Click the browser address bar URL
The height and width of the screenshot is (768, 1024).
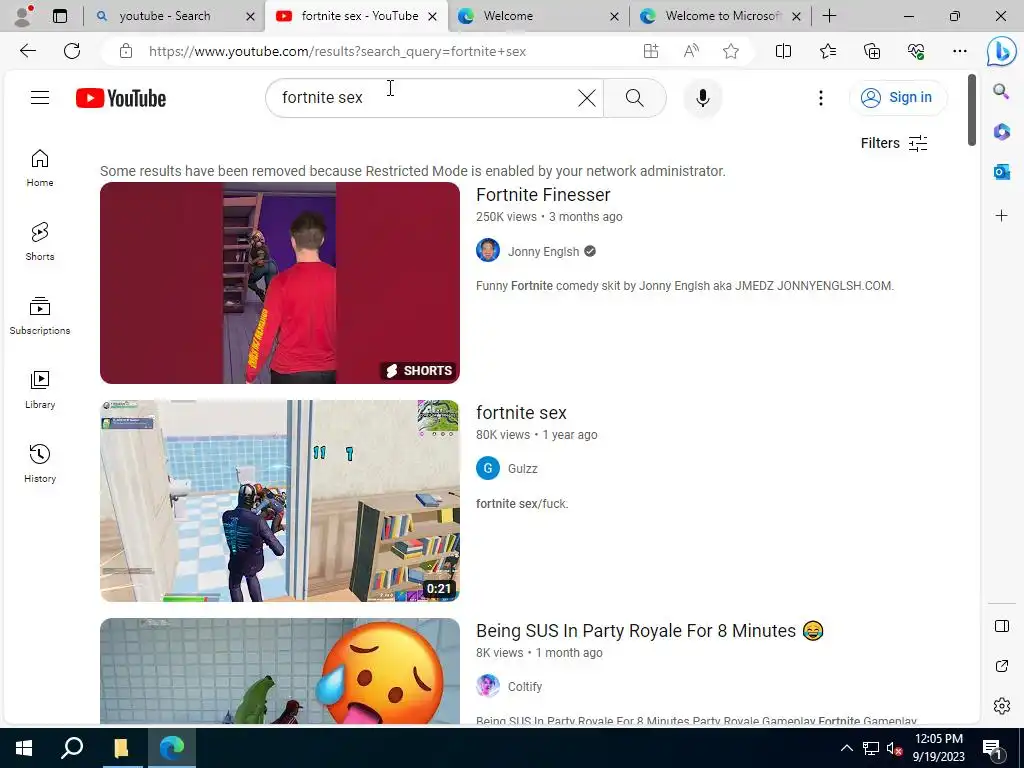tap(337, 51)
